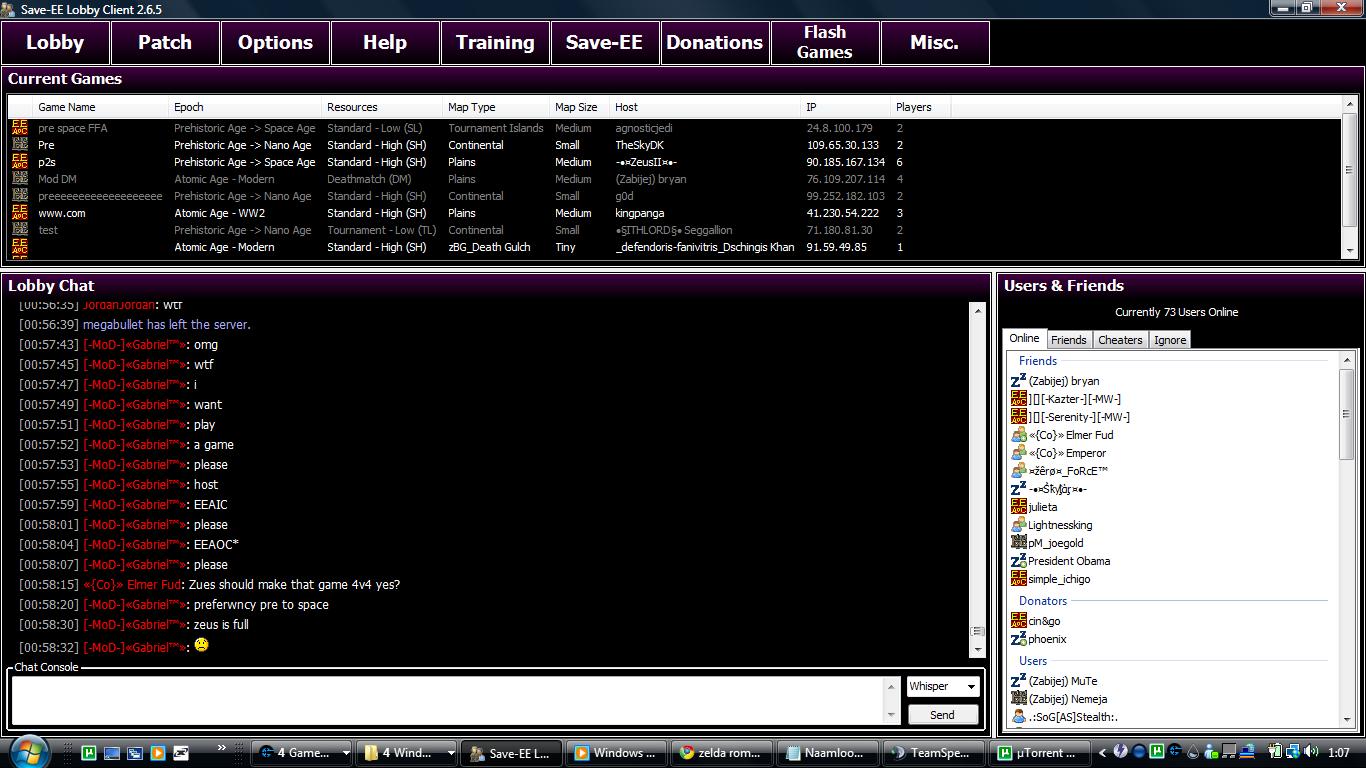
Task: Show hidden system tray icons arrow
Action: [x=1103, y=753]
